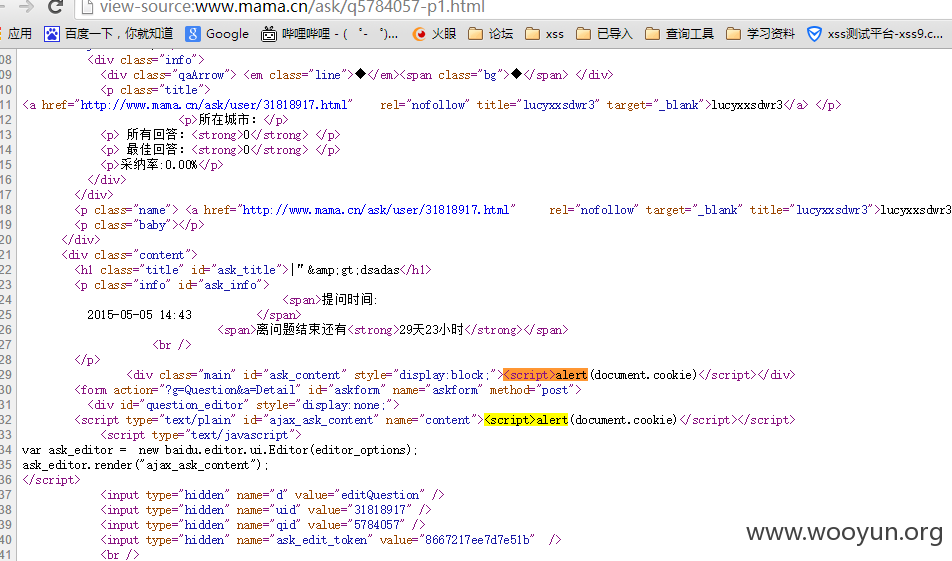Screen dimensions: 952x561
Task: Click the 所有回答 line
Action: [220, 135]
